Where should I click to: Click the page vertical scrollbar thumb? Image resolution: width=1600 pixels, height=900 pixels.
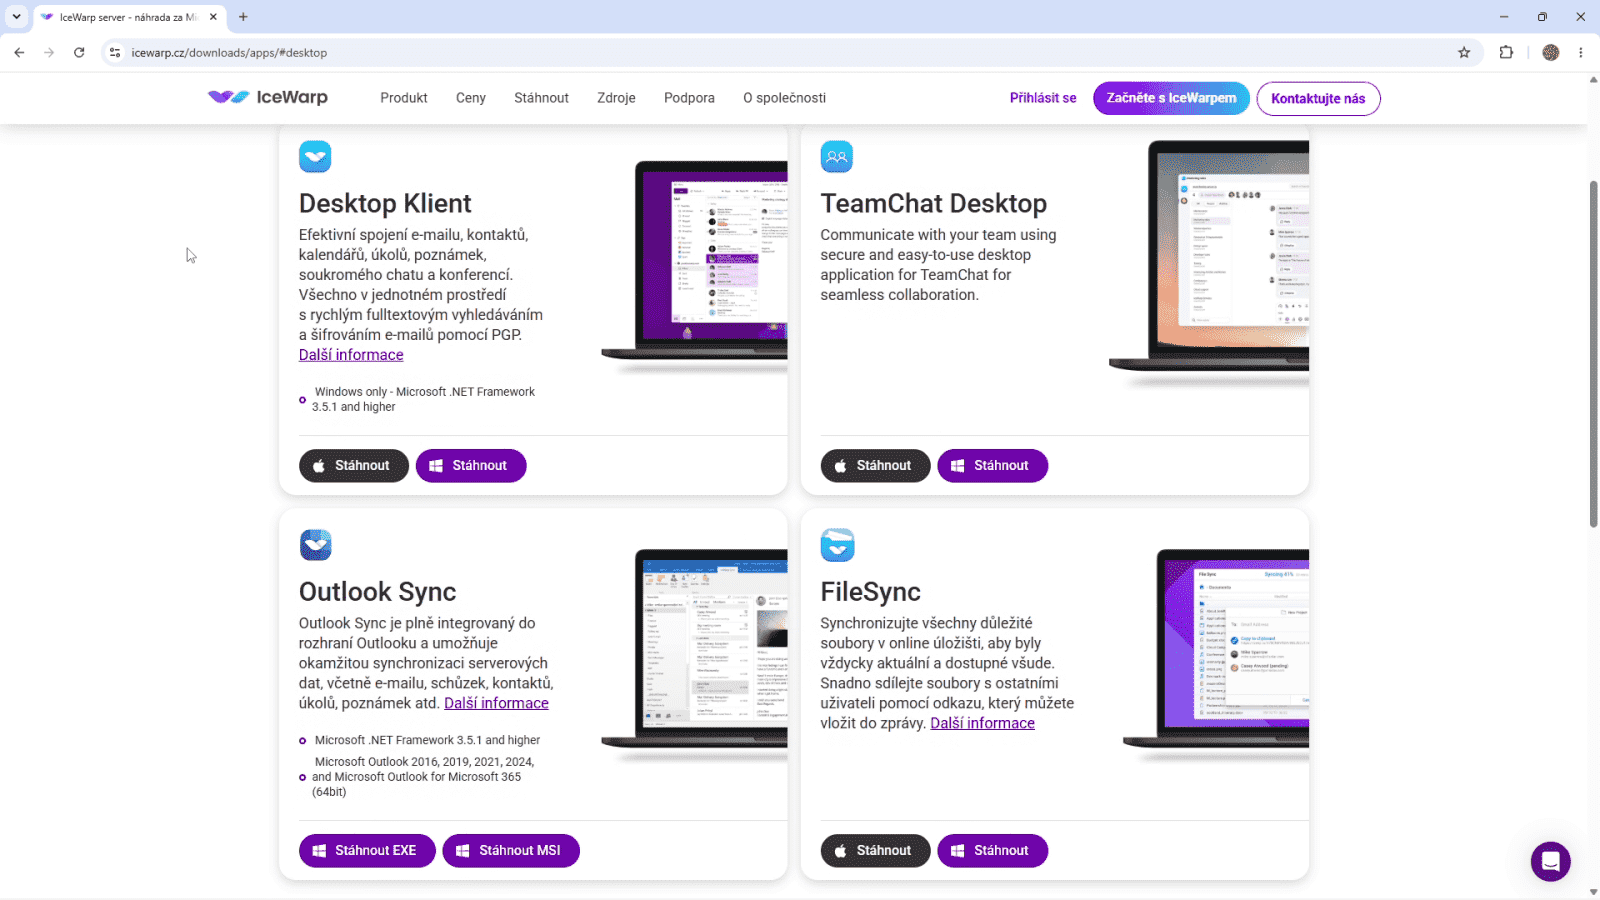coord(1593,354)
